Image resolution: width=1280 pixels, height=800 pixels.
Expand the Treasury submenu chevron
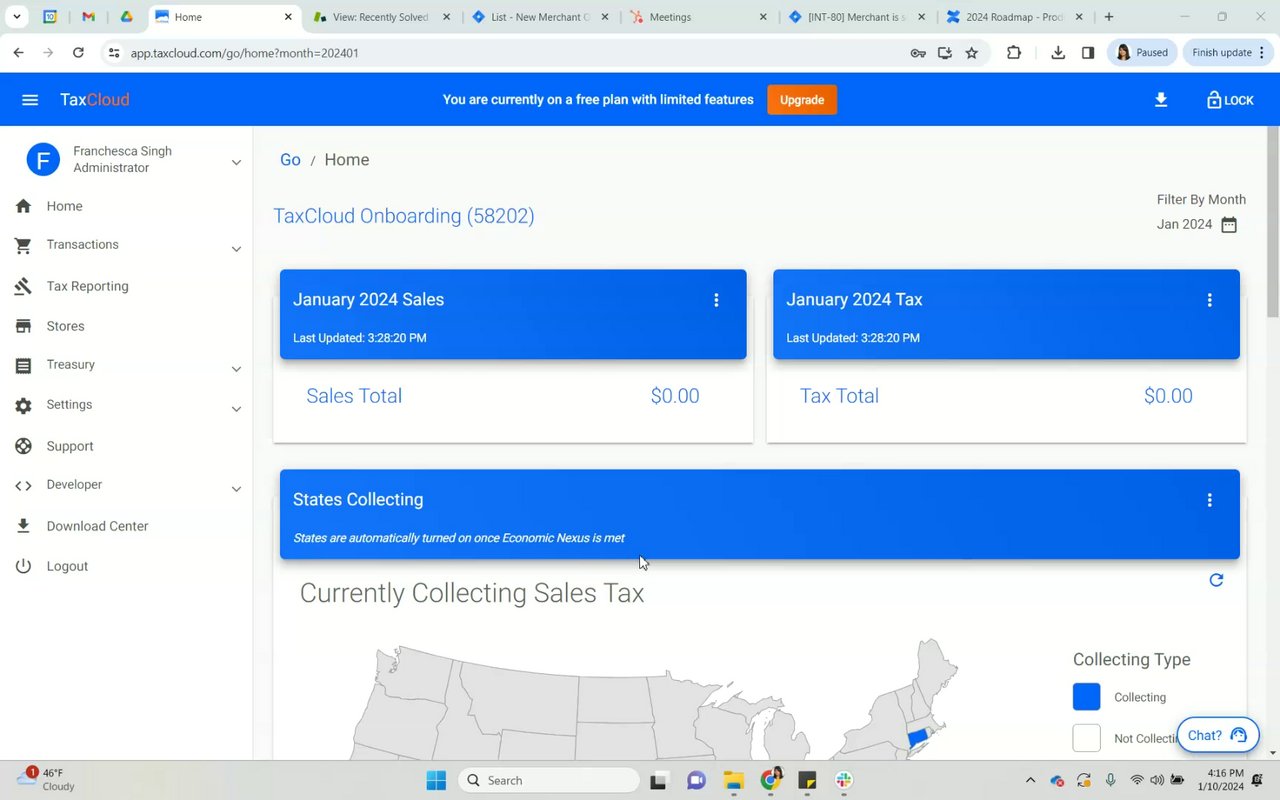[x=236, y=369]
